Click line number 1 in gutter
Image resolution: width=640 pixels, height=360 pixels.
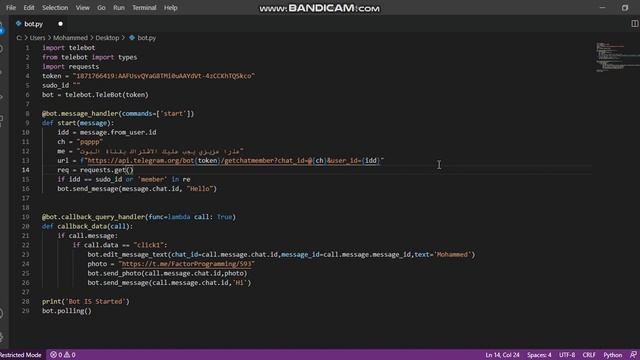click(27, 48)
